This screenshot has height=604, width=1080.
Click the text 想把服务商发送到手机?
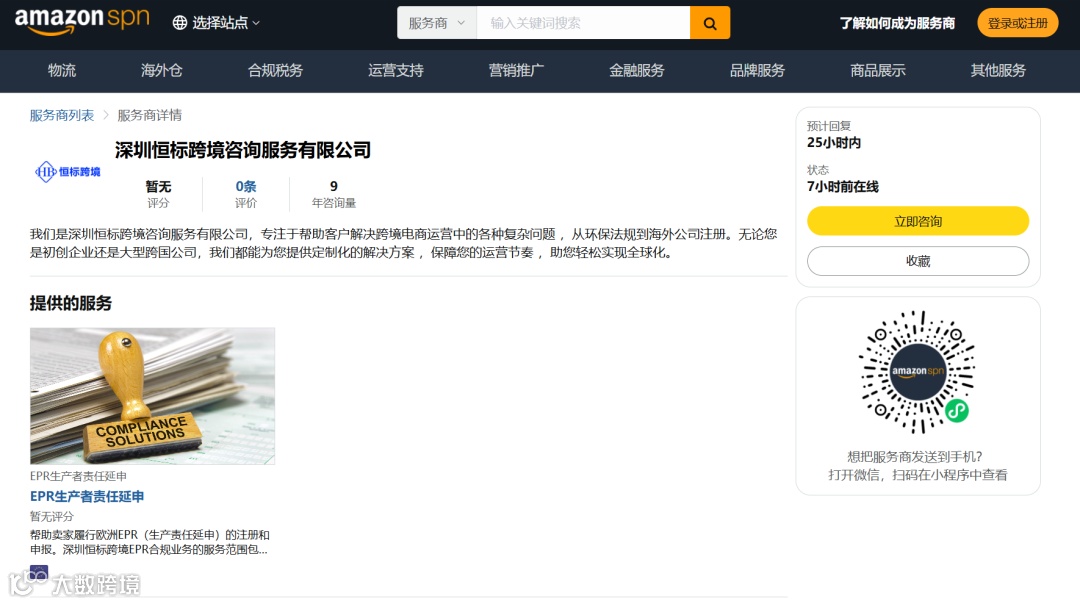coord(915,457)
